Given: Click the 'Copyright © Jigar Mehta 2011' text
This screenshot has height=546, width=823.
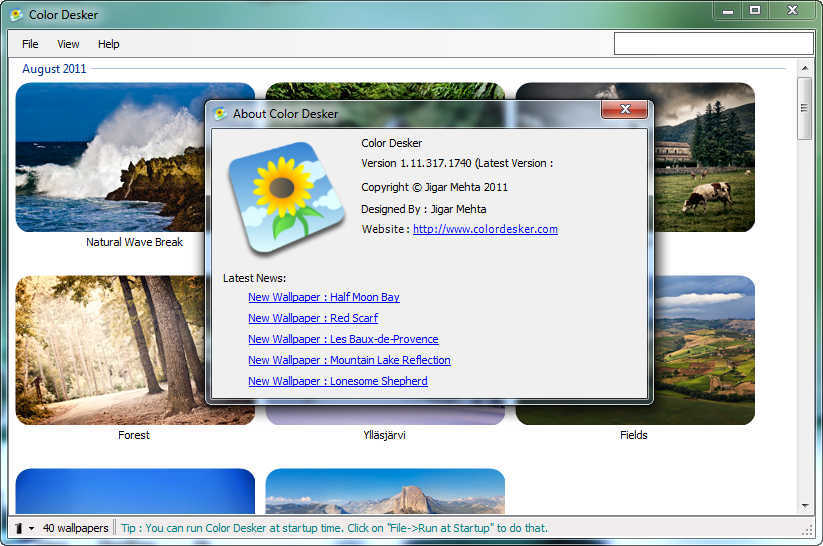Looking at the screenshot, I should pos(435,187).
